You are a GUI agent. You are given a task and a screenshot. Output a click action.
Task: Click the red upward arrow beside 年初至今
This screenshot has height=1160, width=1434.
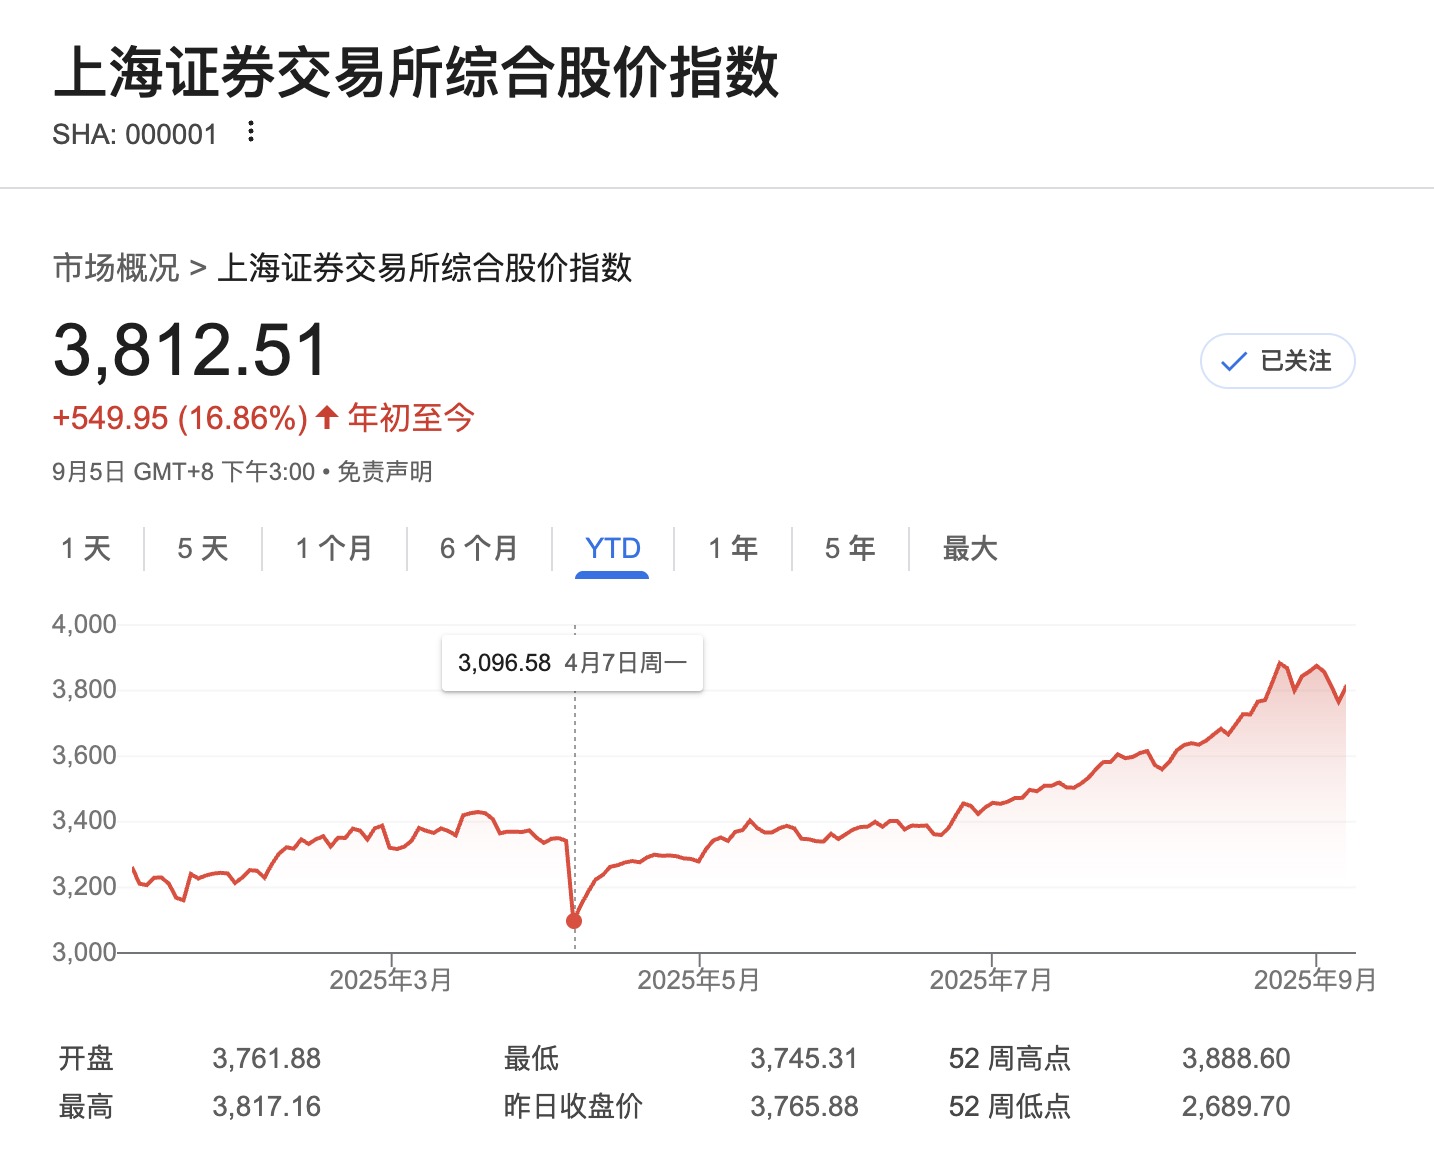(x=326, y=417)
